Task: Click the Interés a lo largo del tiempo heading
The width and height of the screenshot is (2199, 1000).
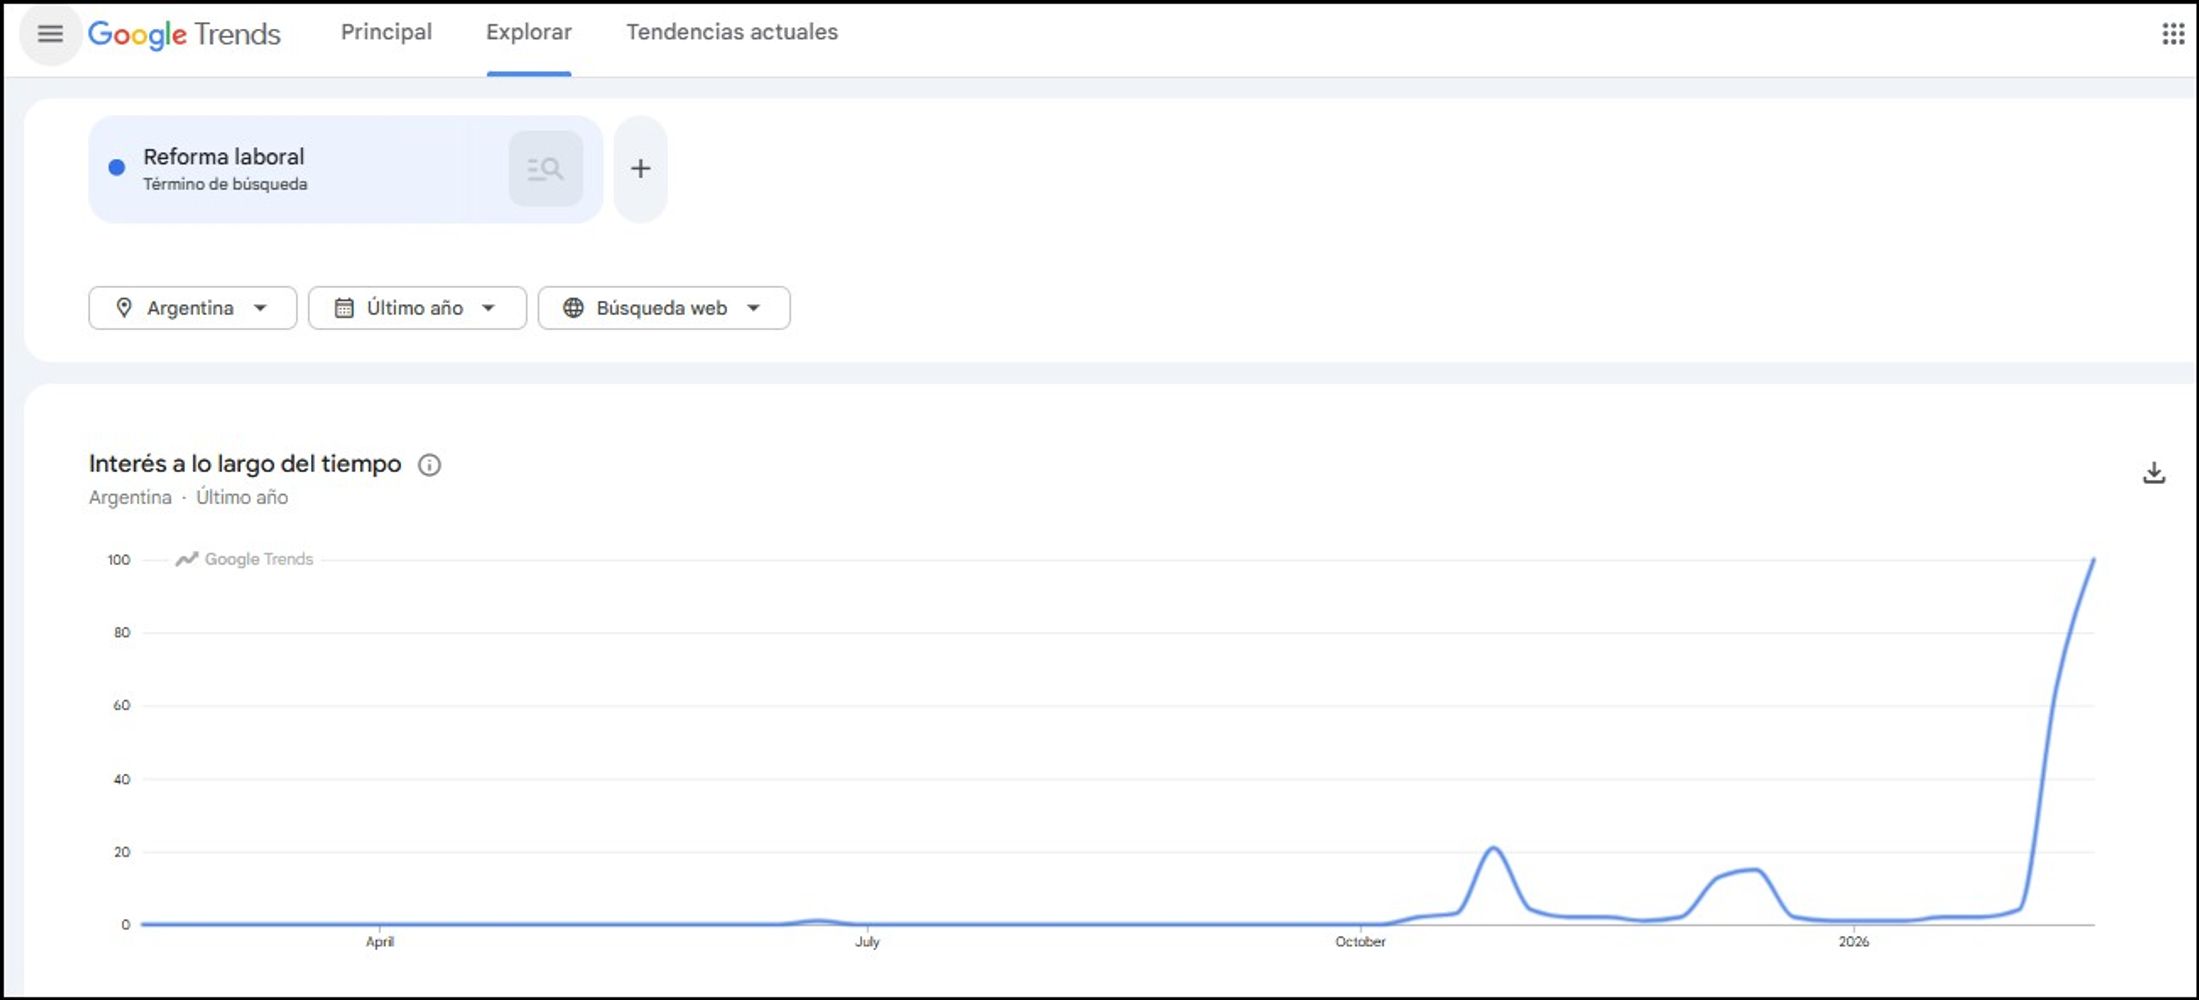Action: 245,464
